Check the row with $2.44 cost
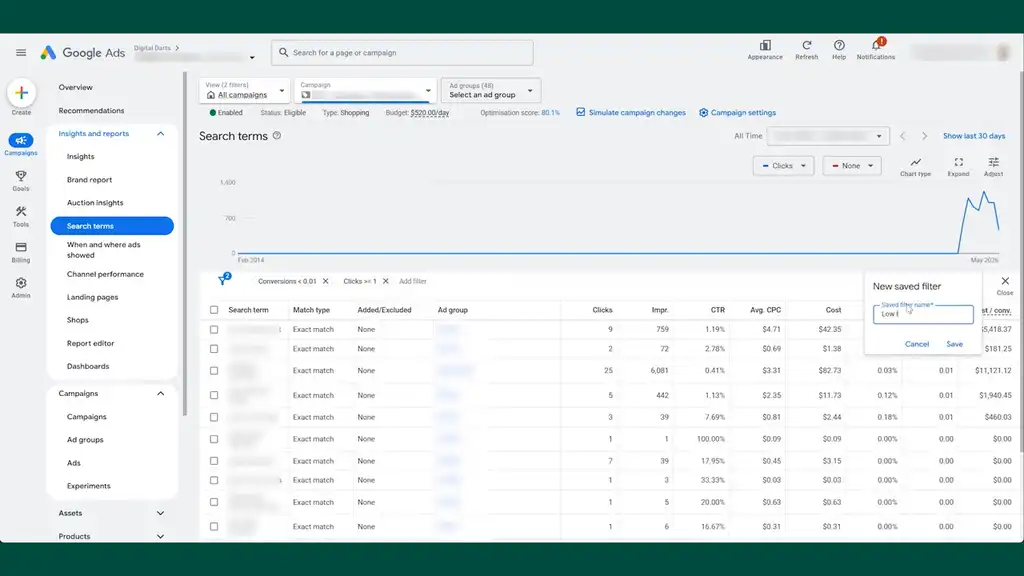The image size is (1024, 576). point(214,417)
